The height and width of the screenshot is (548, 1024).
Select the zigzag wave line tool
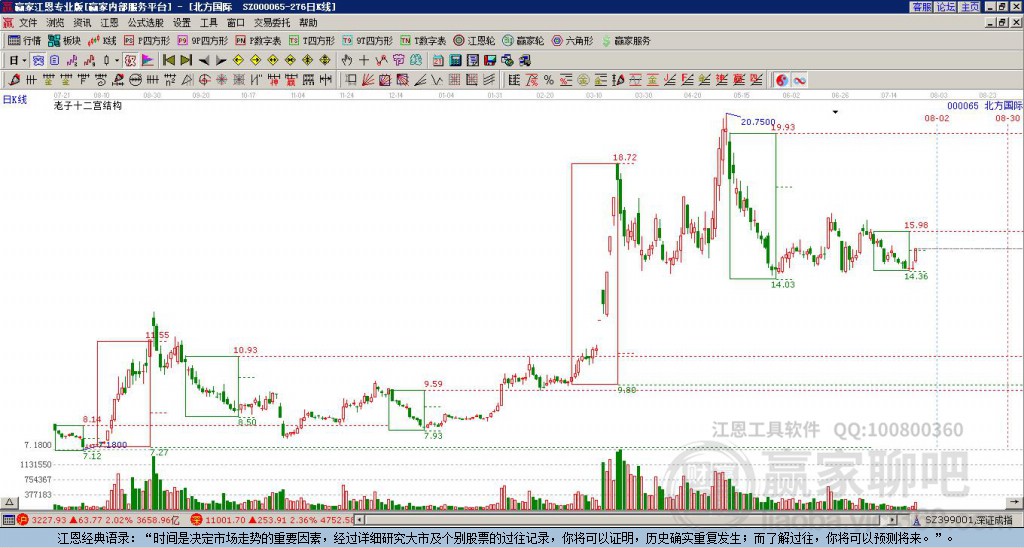point(437,80)
